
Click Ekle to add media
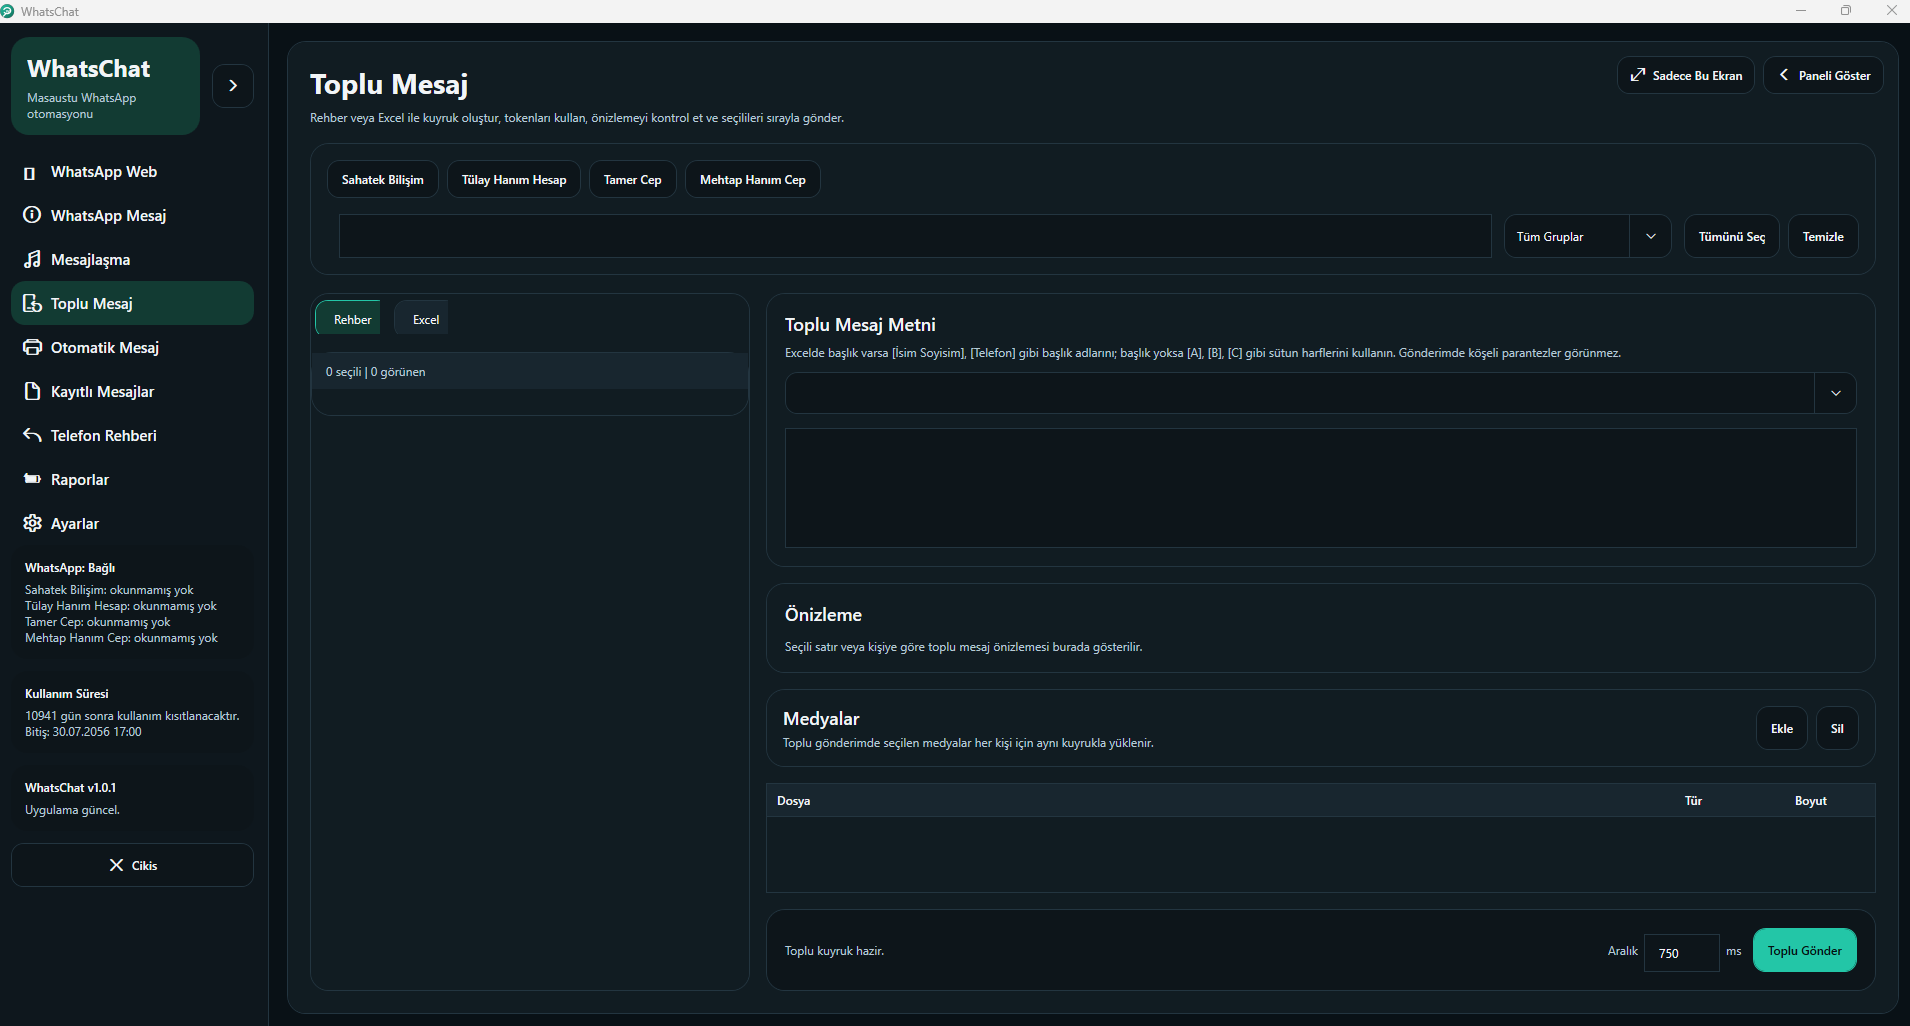point(1782,729)
